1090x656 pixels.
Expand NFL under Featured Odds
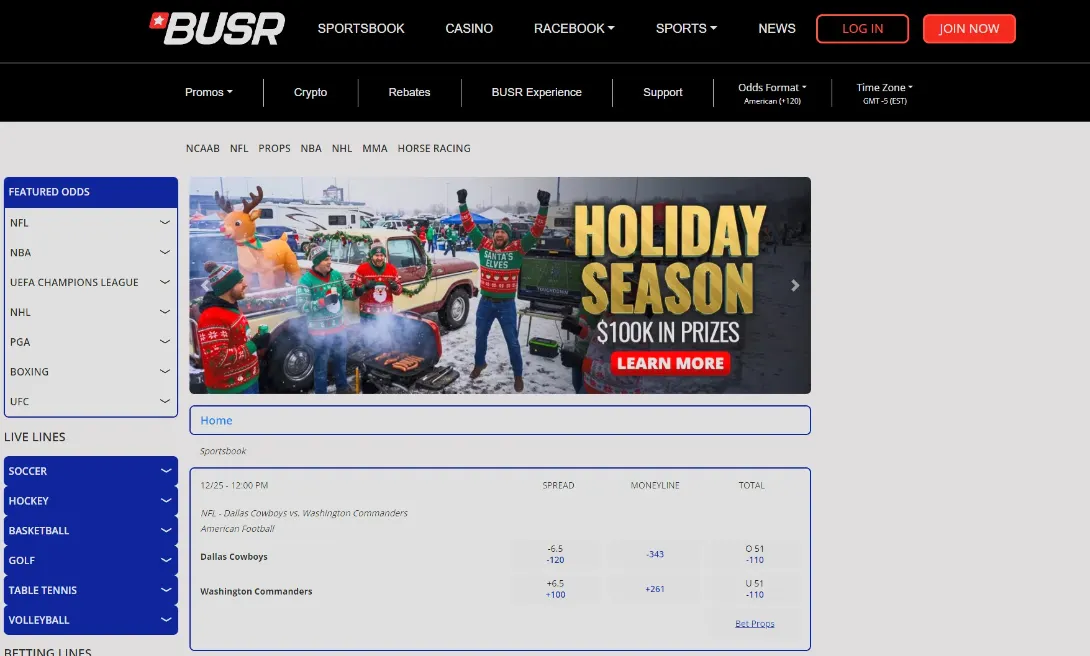tap(90, 222)
